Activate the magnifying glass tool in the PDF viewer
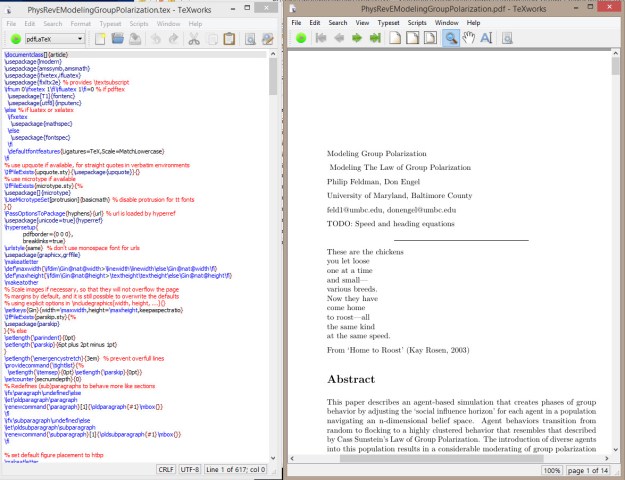The image size is (625, 480). 451,38
